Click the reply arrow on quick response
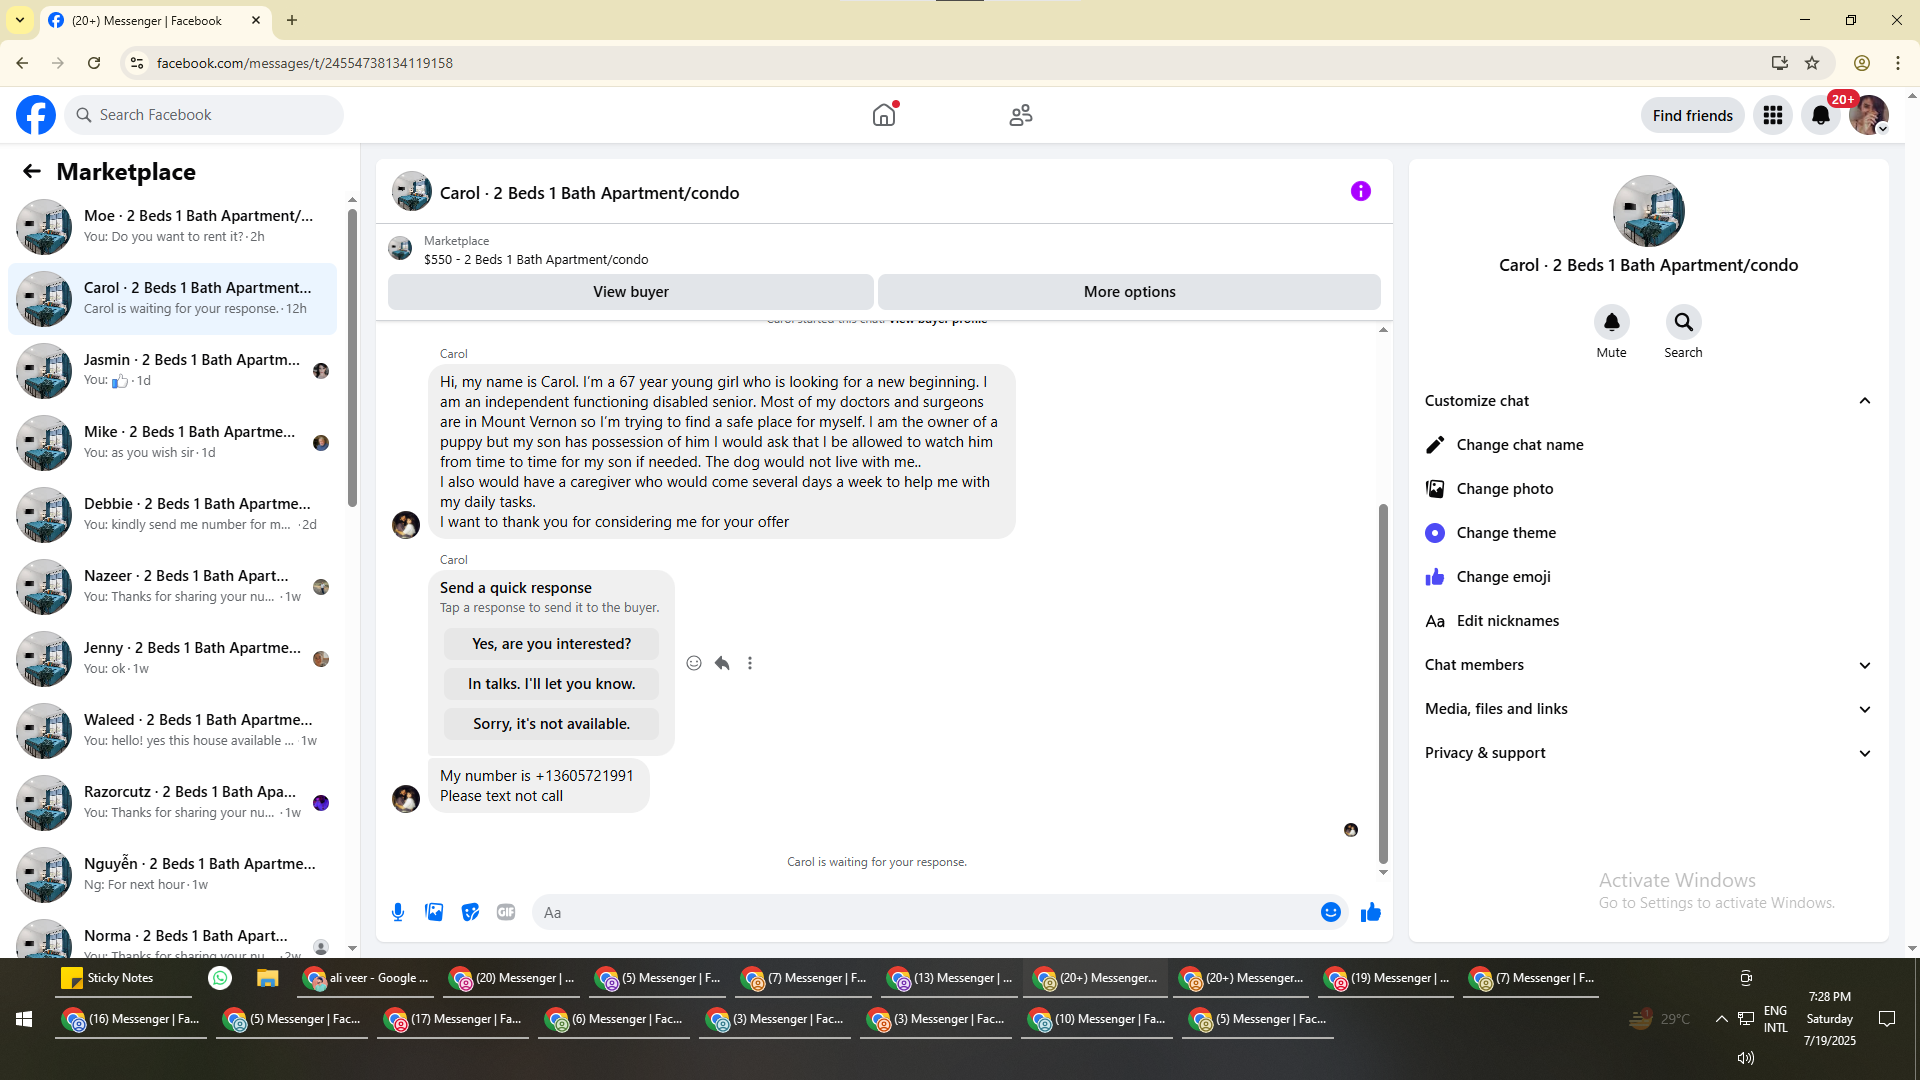This screenshot has width=1920, height=1080. coord(722,663)
